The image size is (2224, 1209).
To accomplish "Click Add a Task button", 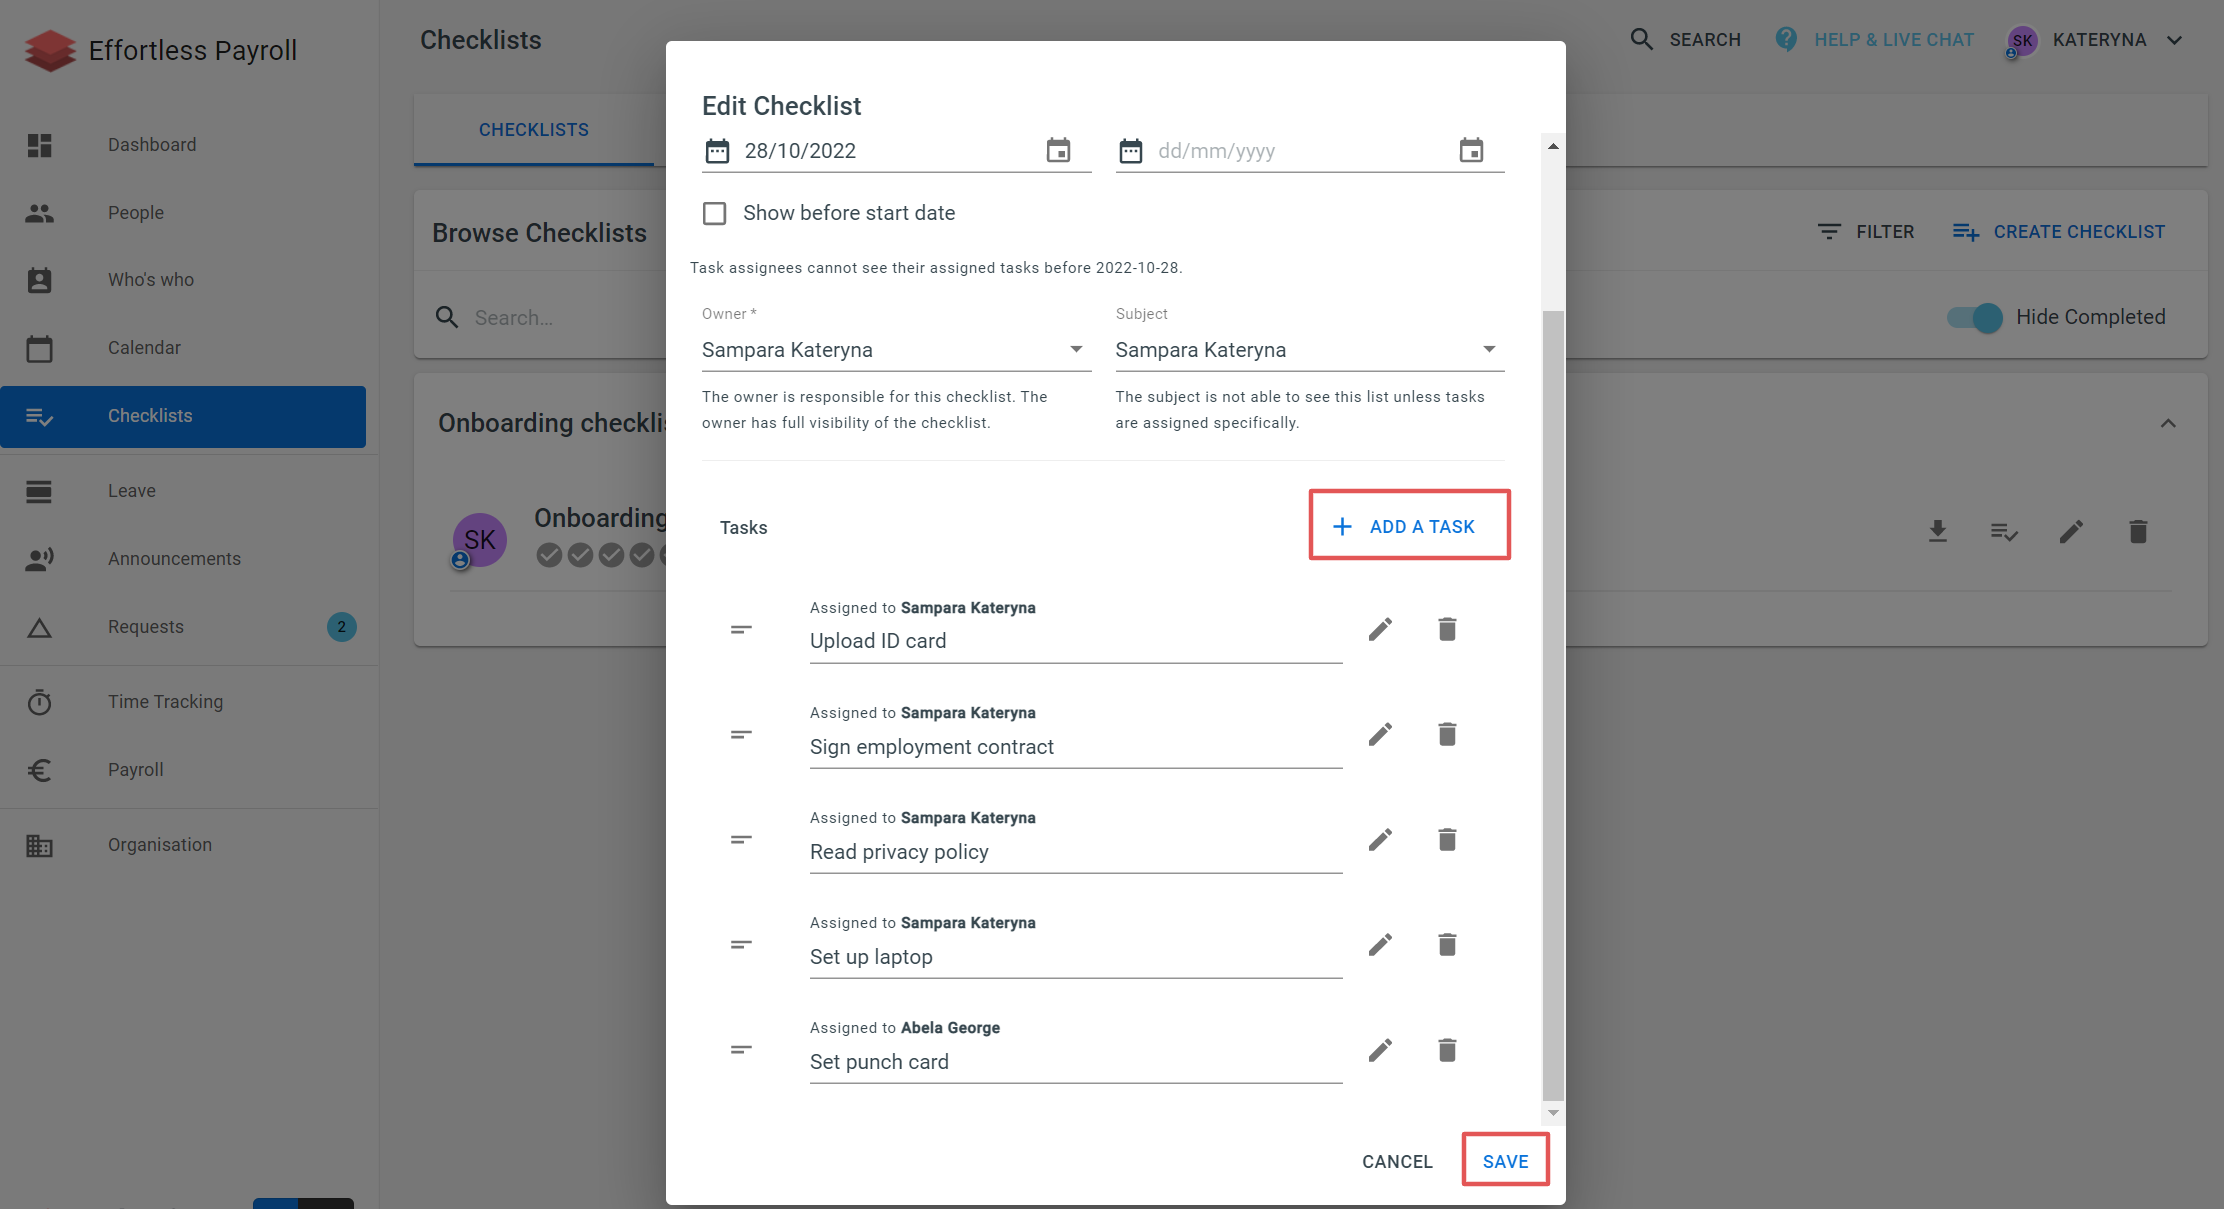I will (1409, 526).
